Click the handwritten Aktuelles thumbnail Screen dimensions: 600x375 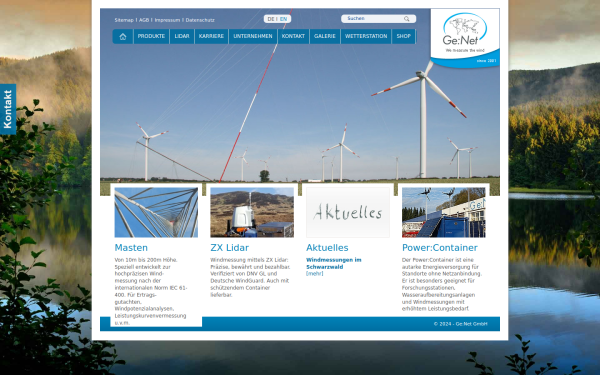point(348,212)
